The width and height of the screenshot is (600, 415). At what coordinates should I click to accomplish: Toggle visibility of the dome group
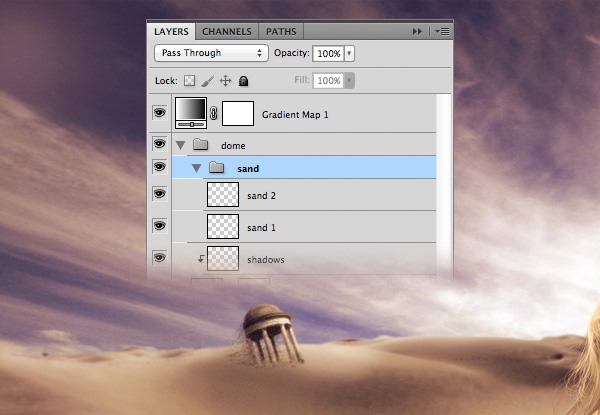click(x=159, y=145)
